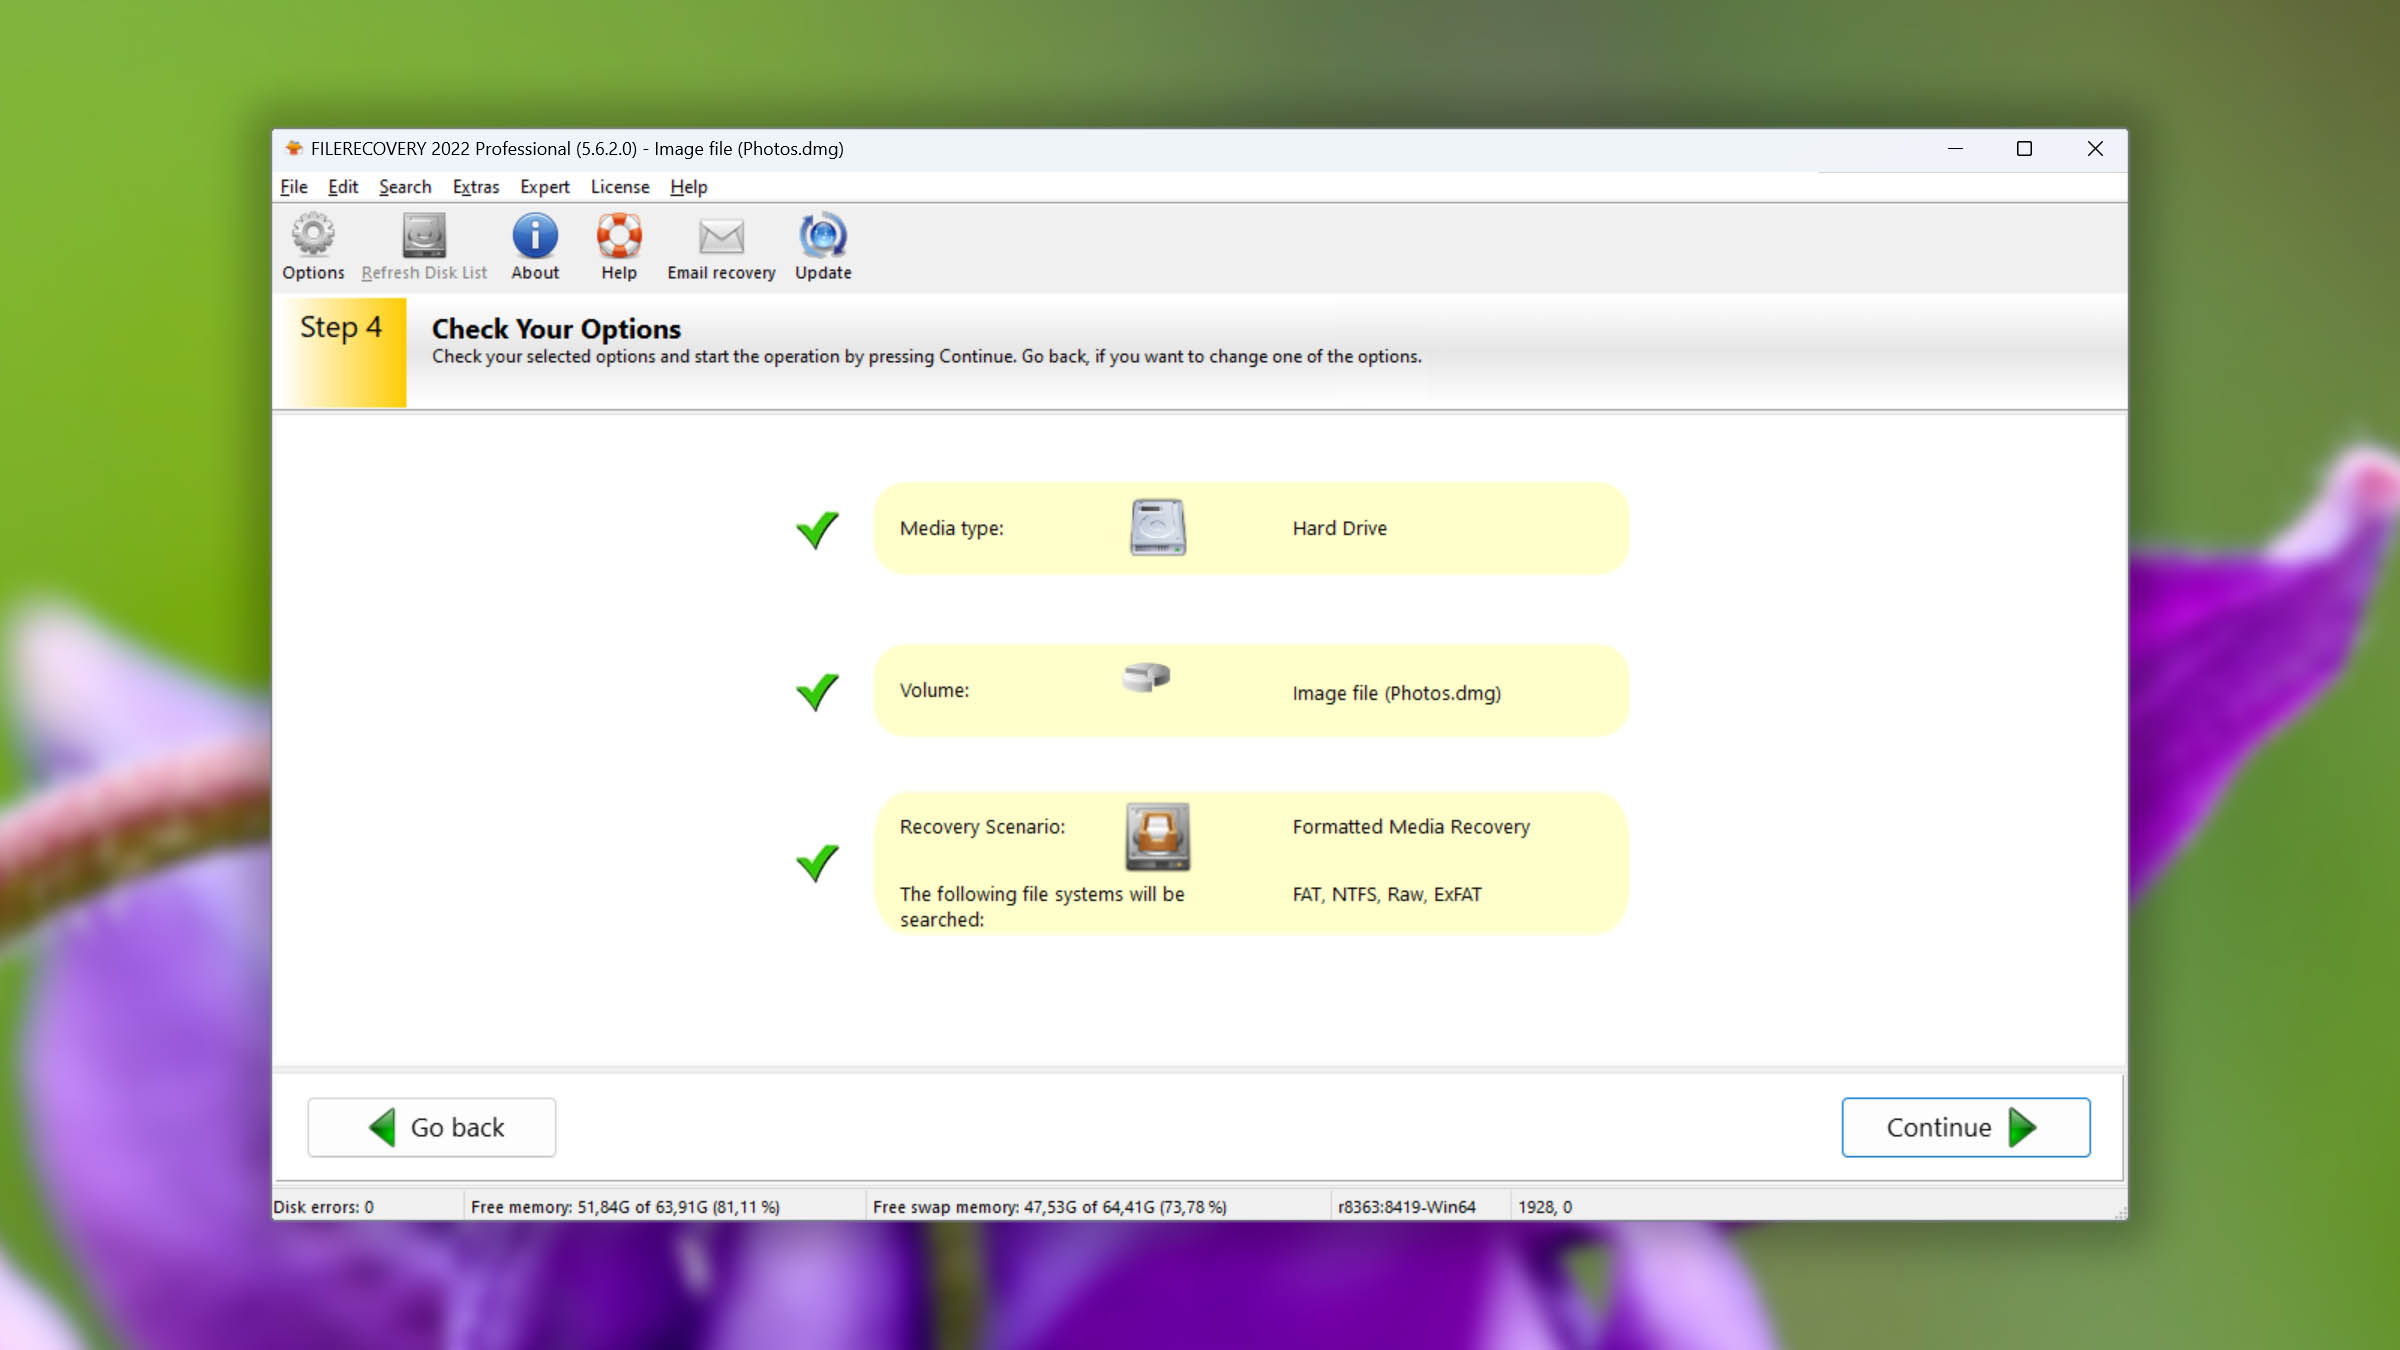
Task: Click the Recovery Scenario: label
Action: click(982, 827)
